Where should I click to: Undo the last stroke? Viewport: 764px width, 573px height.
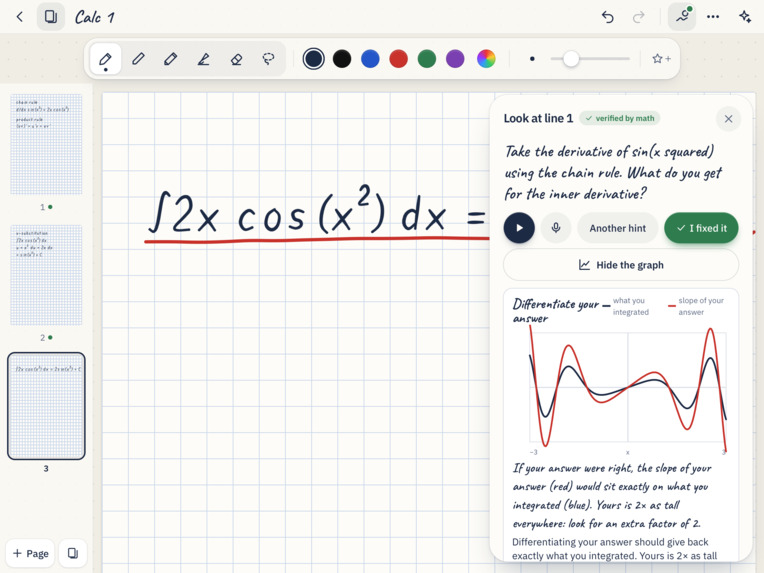(607, 17)
